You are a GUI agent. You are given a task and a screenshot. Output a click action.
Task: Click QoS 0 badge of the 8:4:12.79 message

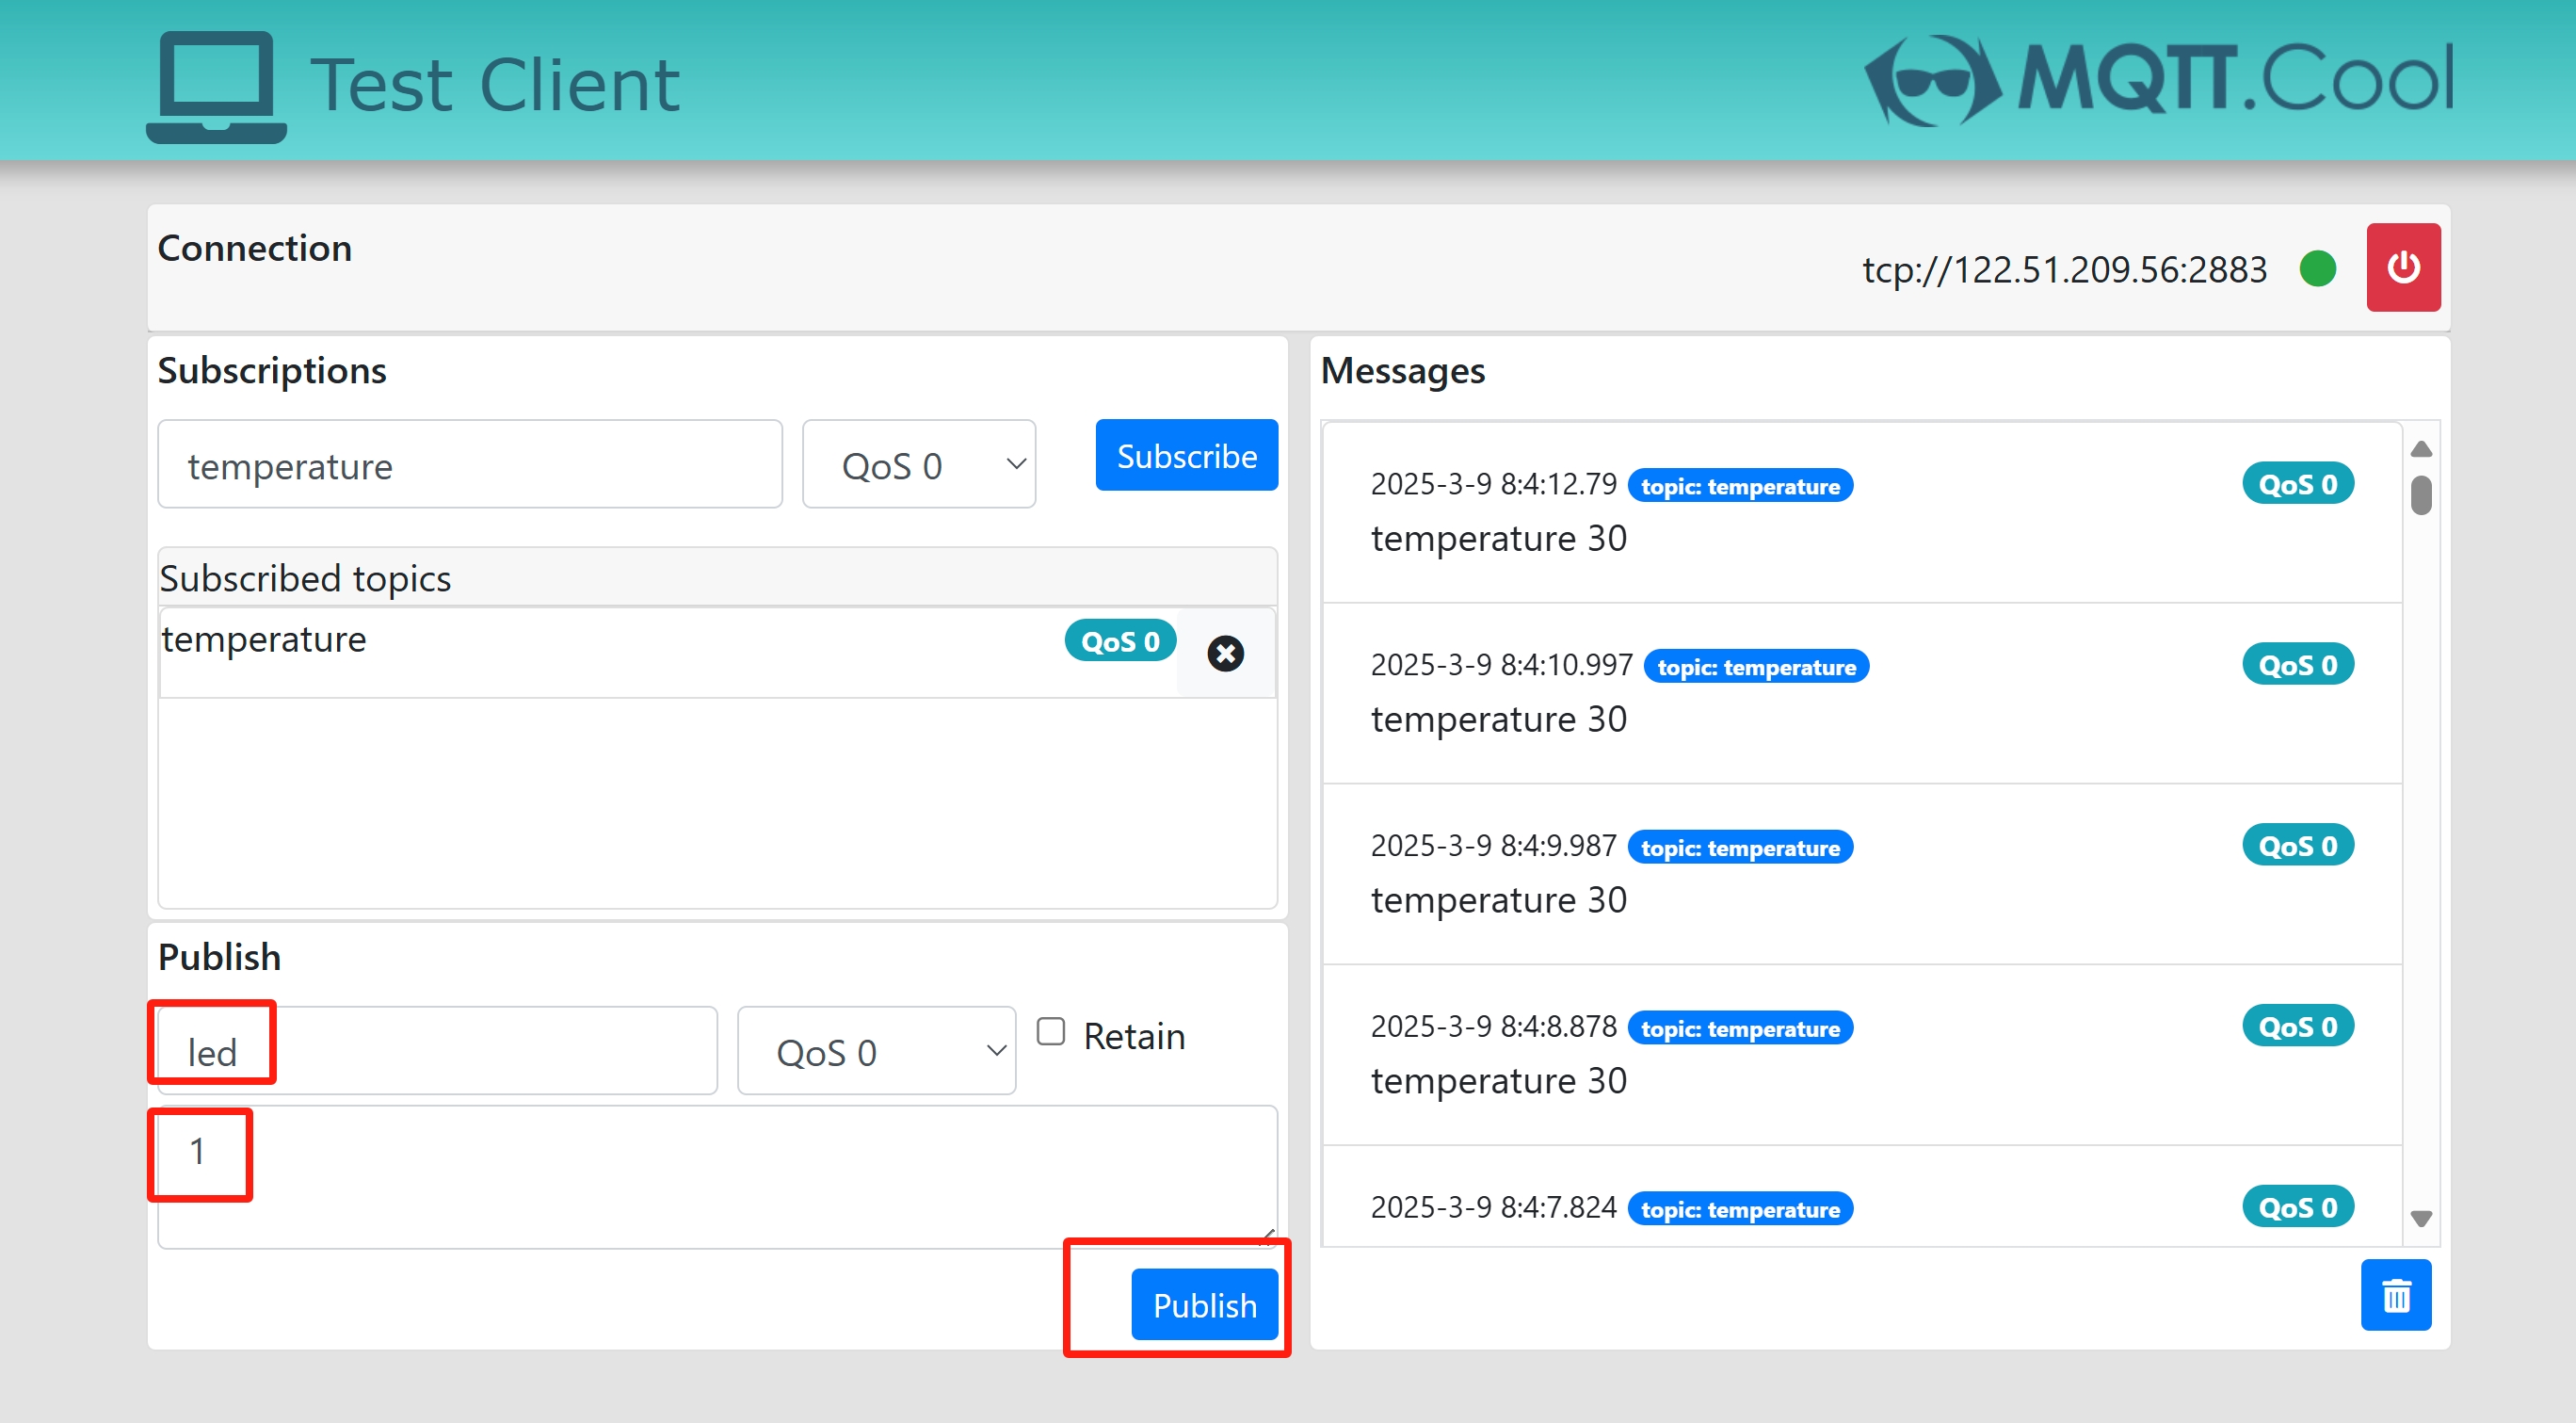pyautogui.click(x=2297, y=484)
